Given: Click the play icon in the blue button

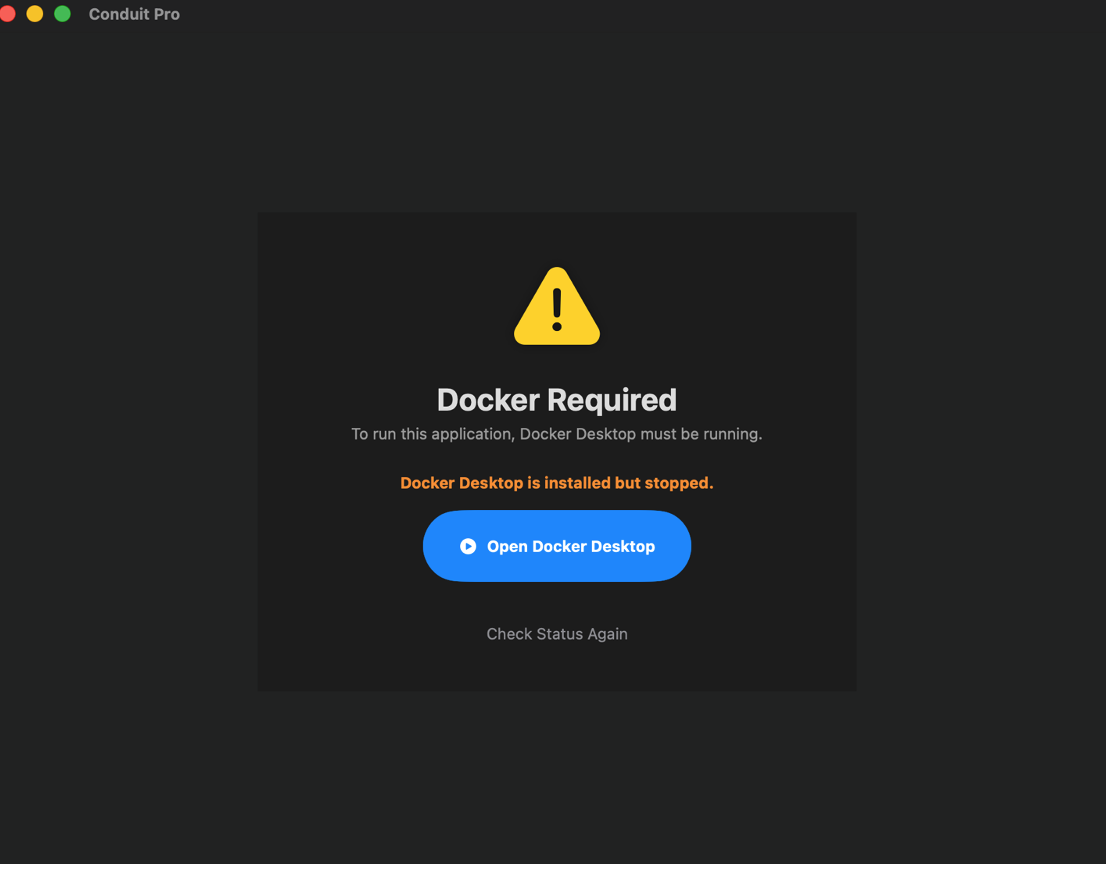Looking at the screenshot, I should [x=468, y=546].
